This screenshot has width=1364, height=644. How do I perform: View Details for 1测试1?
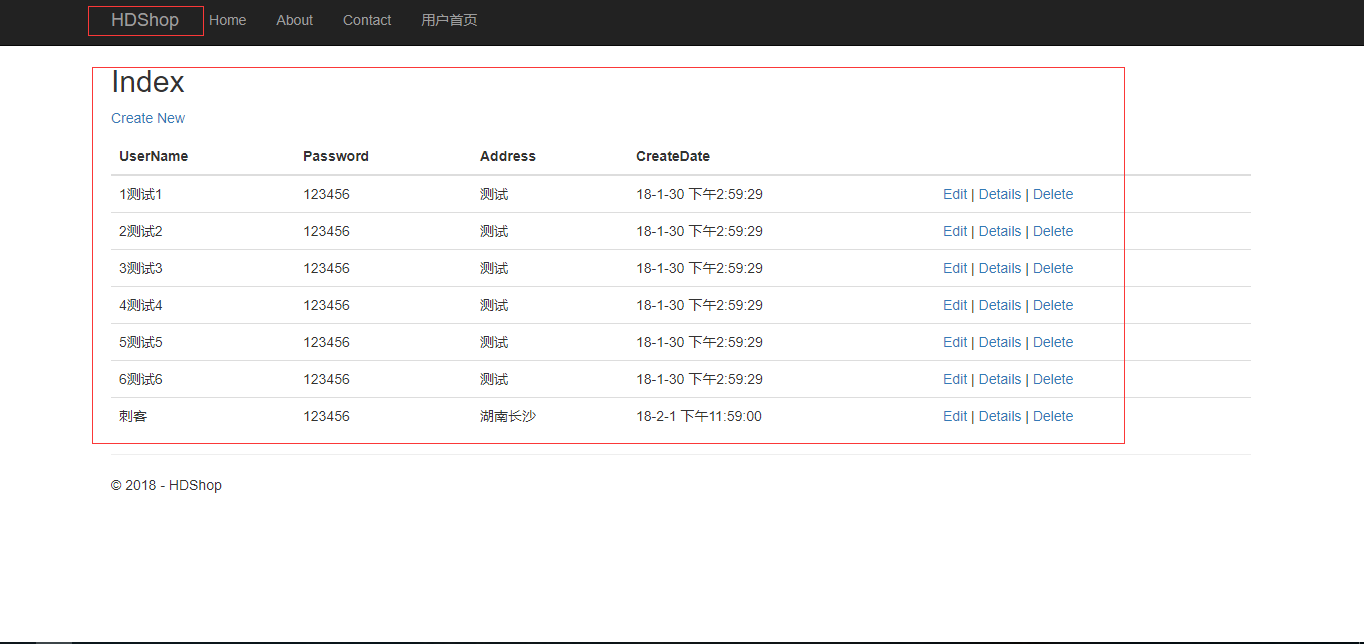tap(1000, 194)
